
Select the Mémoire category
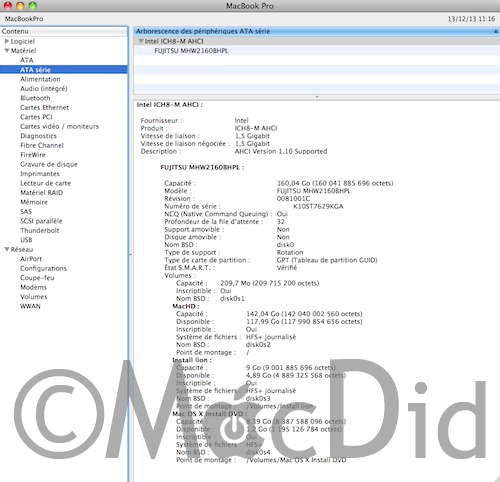pyautogui.click(x=34, y=202)
